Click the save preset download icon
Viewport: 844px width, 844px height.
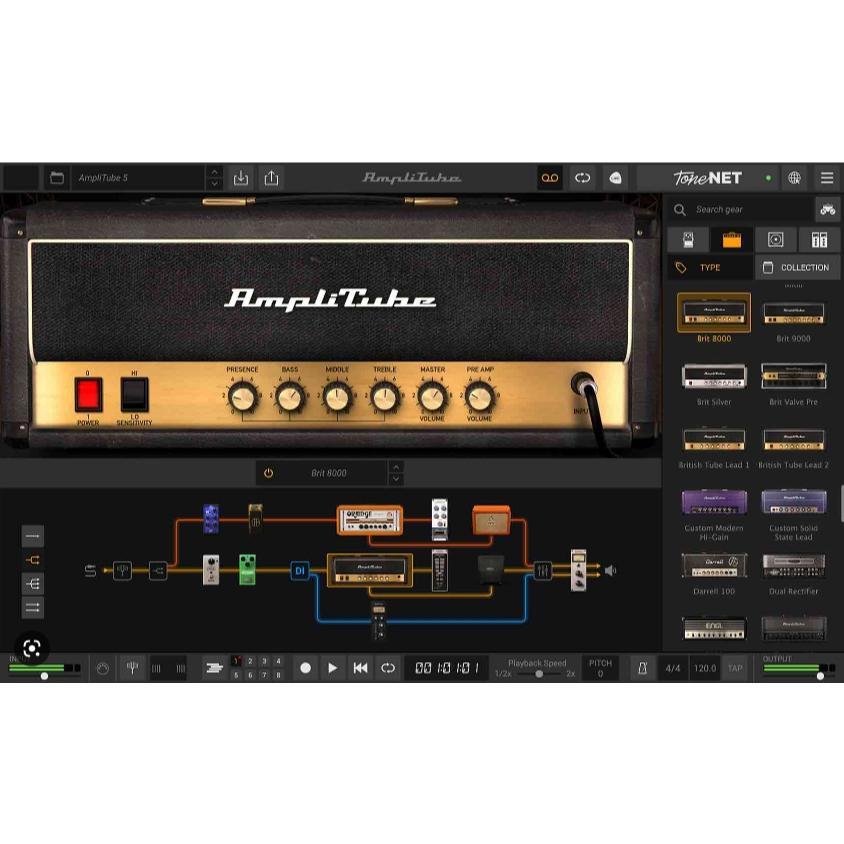pyautogui.click(x=241, y=178)
